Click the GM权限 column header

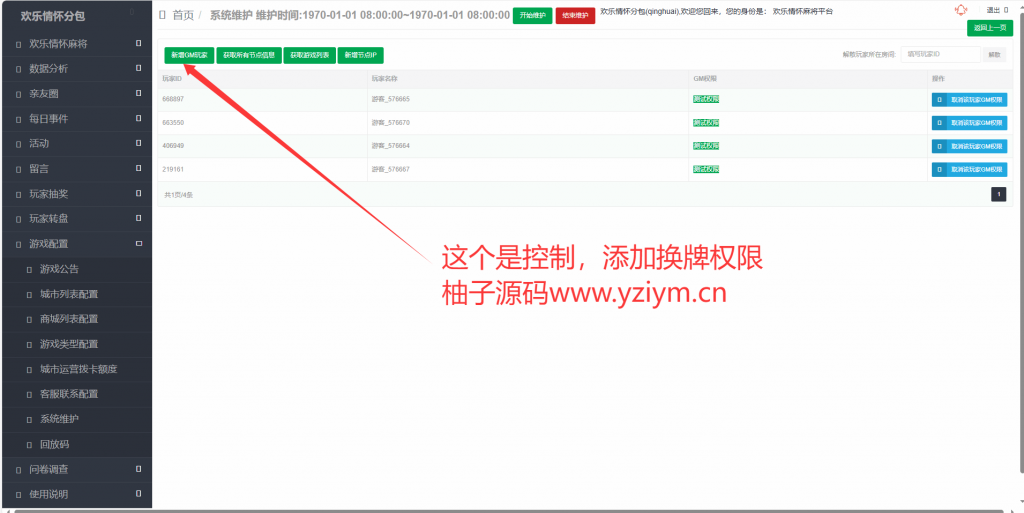pos(705,78)
